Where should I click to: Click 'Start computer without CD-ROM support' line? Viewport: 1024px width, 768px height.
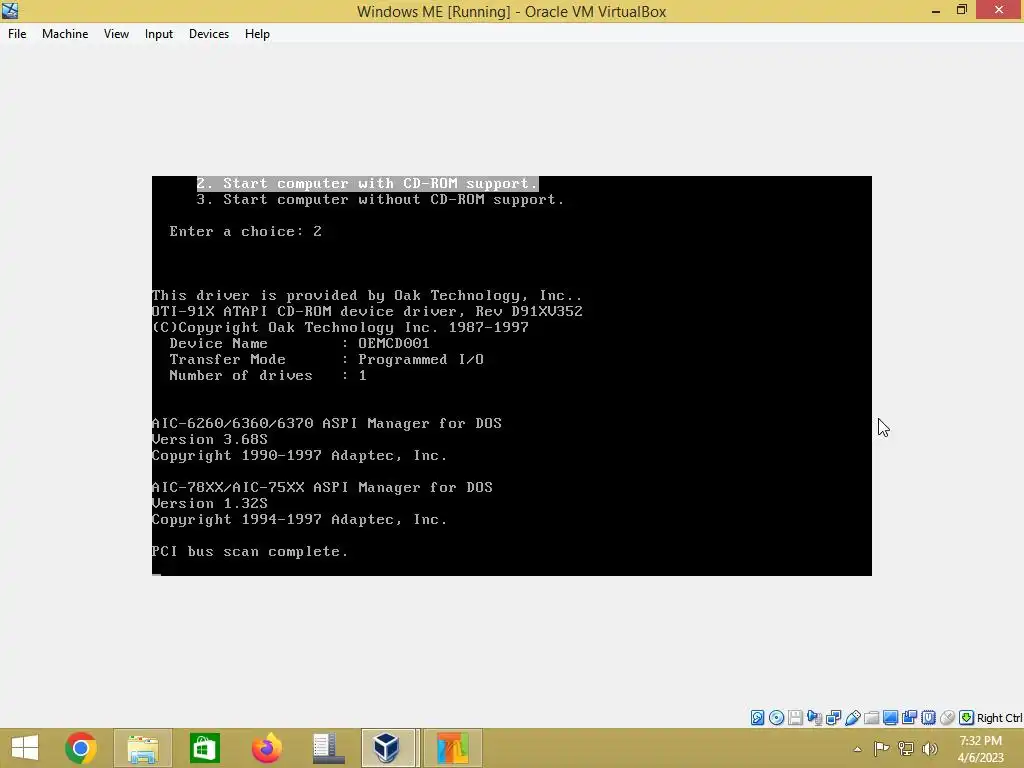[380, 200]
